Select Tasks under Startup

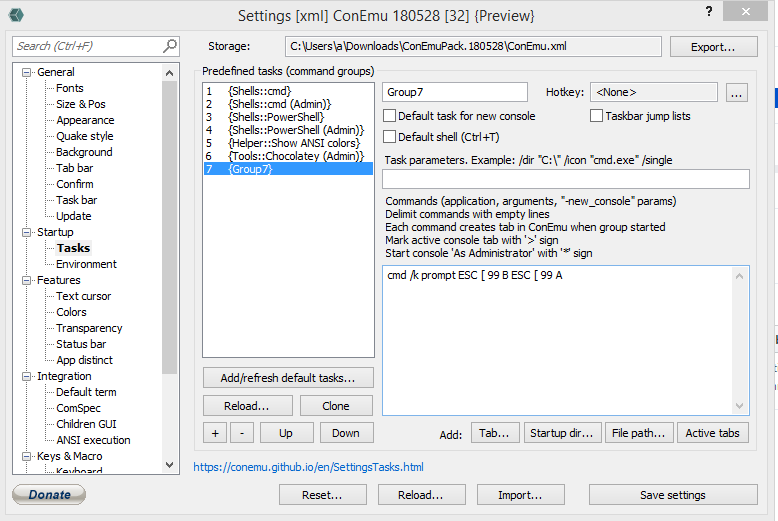click(73, 248)
